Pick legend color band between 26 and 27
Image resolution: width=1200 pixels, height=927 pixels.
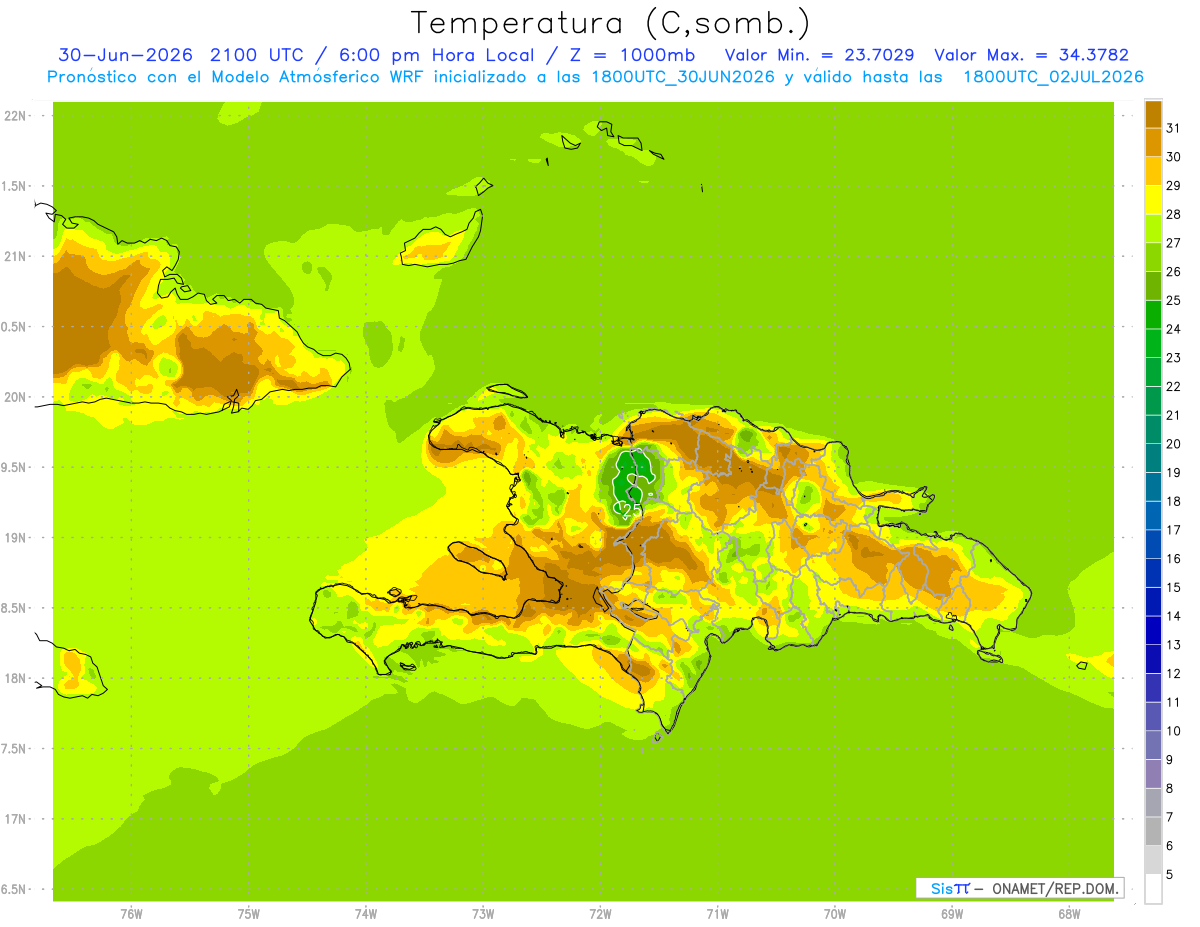pos(1153,257)
